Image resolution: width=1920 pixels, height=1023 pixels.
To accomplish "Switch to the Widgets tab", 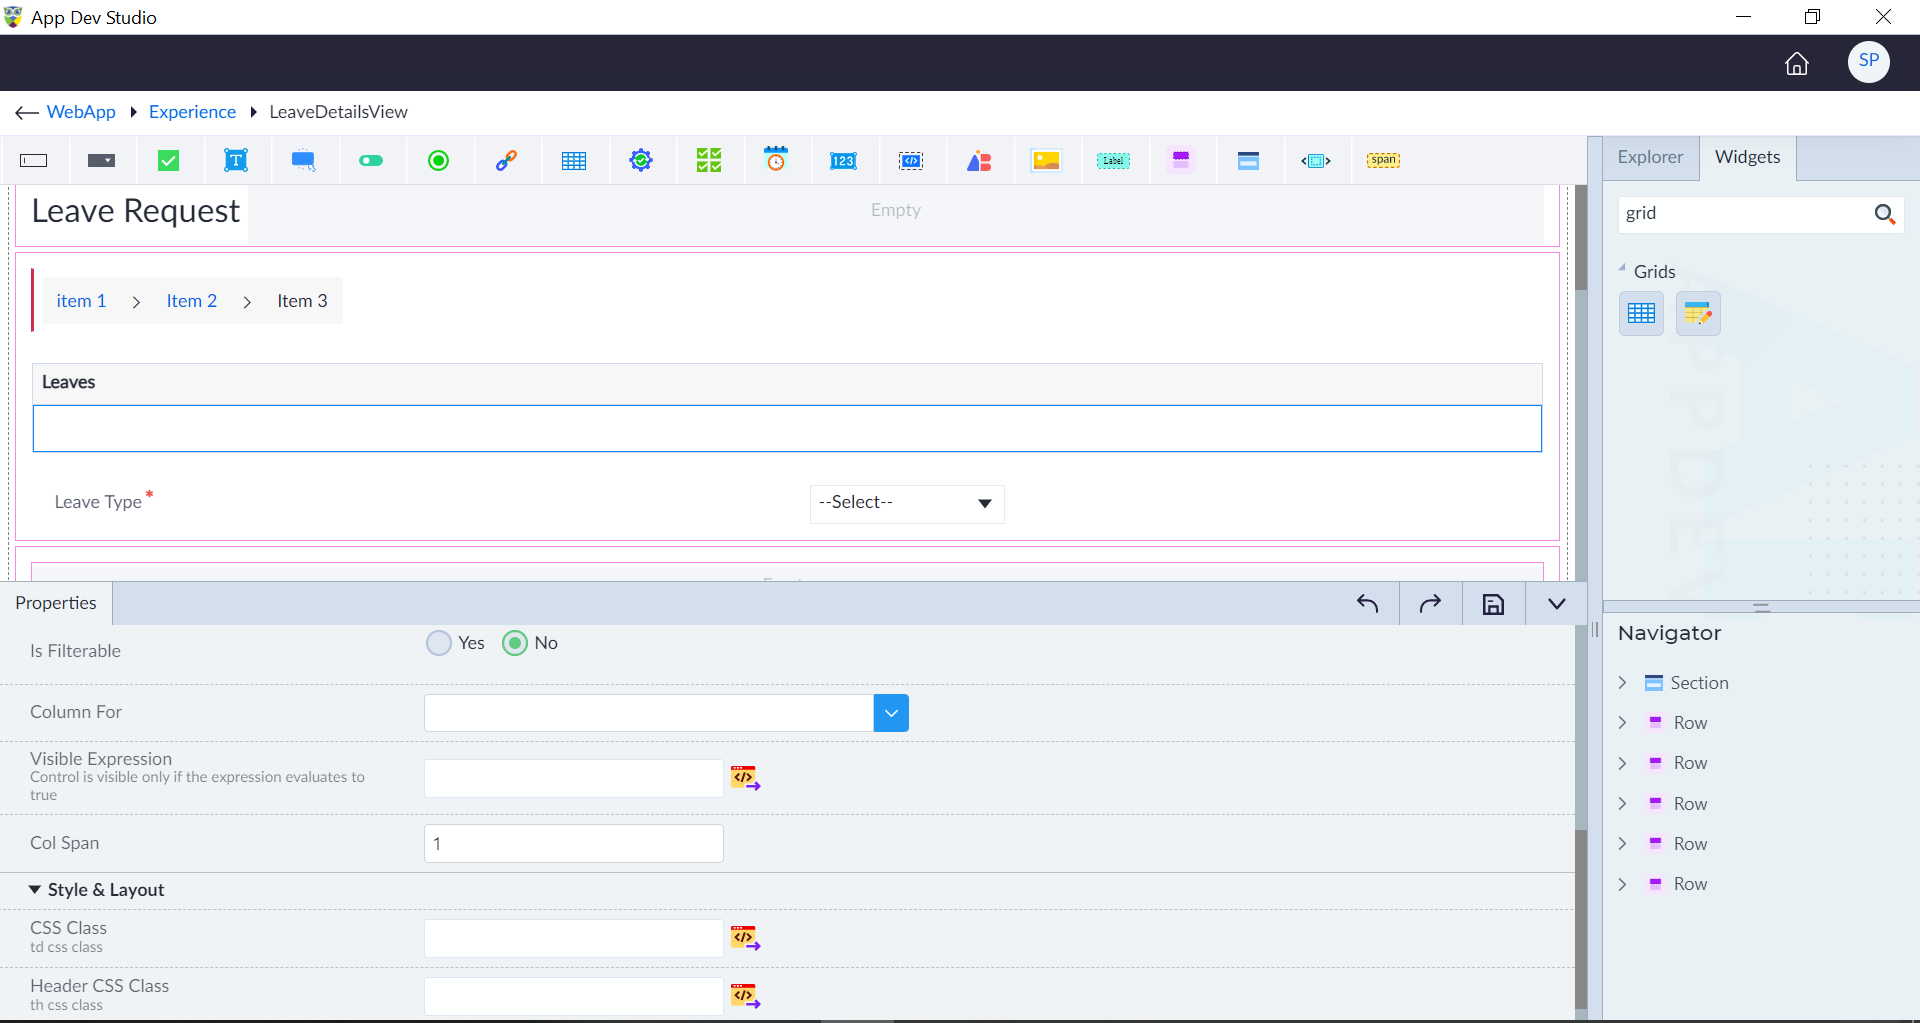I will click(1747, 157).
